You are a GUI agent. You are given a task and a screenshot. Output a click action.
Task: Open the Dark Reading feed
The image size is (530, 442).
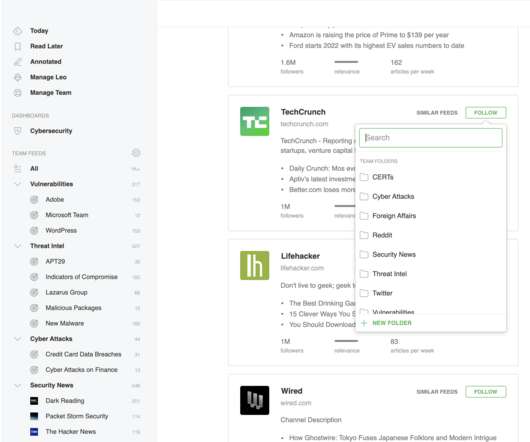[x=65, y=401]
